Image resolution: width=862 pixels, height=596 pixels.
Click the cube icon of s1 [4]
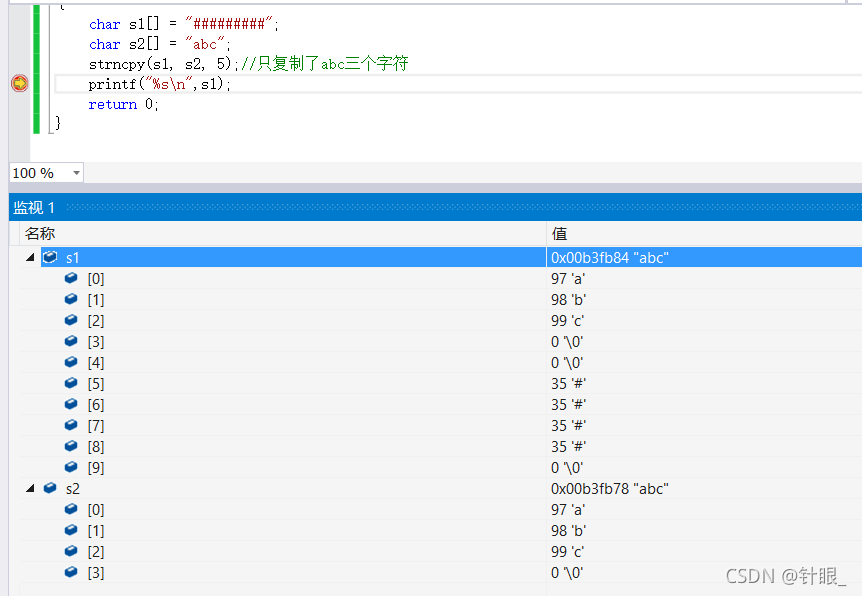71,362
